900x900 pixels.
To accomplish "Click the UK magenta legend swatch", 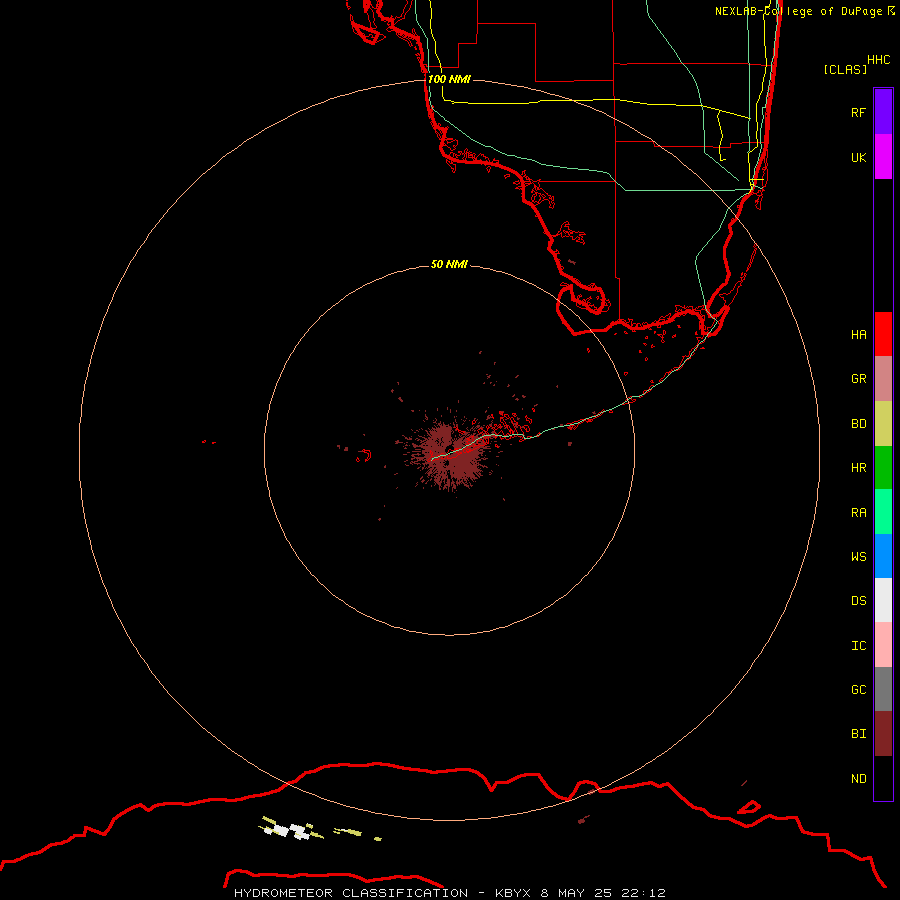I will [883, 157].
